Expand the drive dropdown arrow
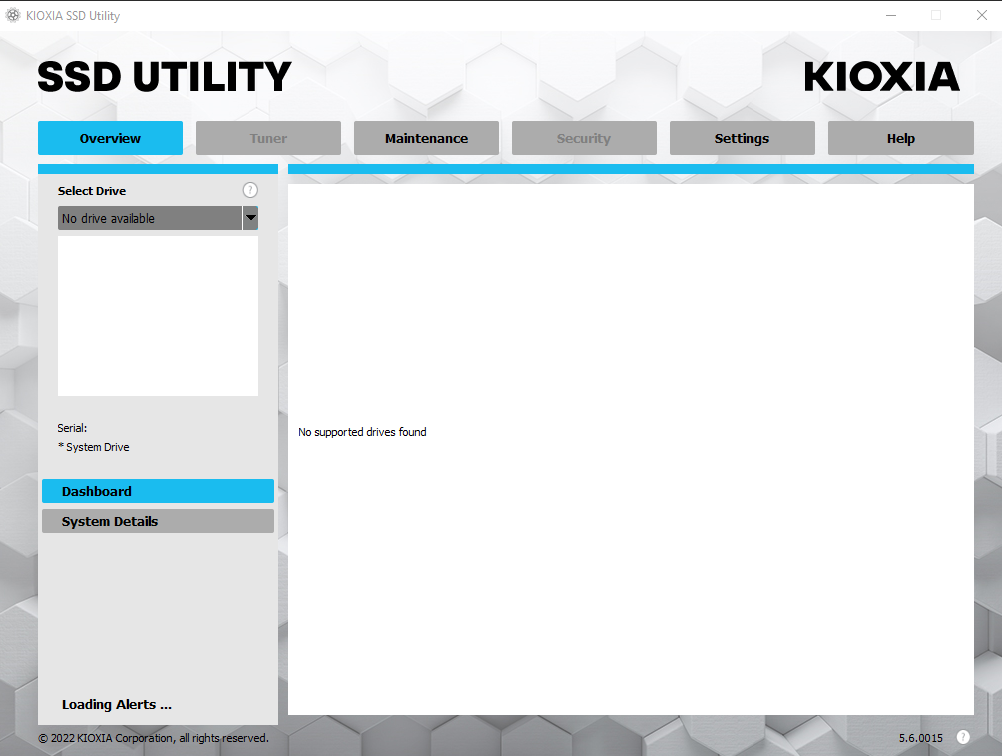The image size is (1002, 756). (x=250, y=218)
